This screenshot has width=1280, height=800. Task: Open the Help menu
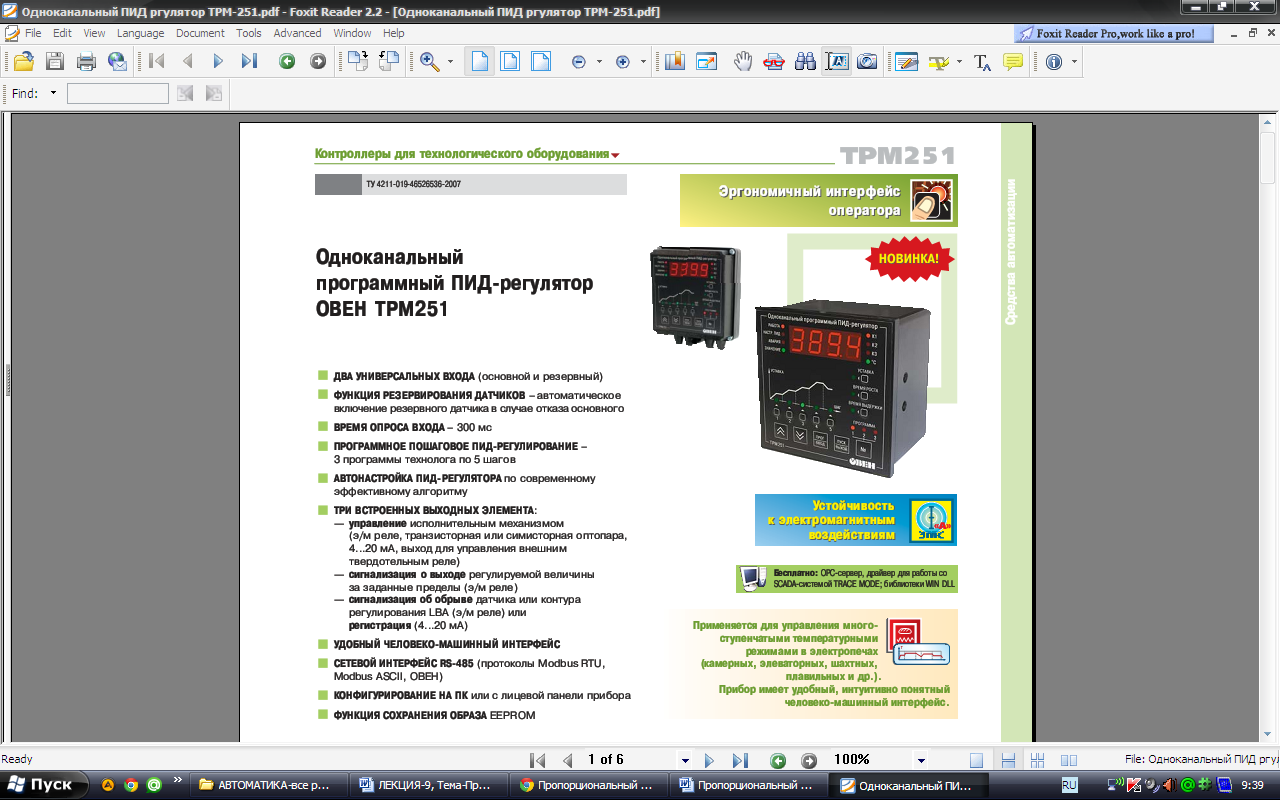click(394, 33)
